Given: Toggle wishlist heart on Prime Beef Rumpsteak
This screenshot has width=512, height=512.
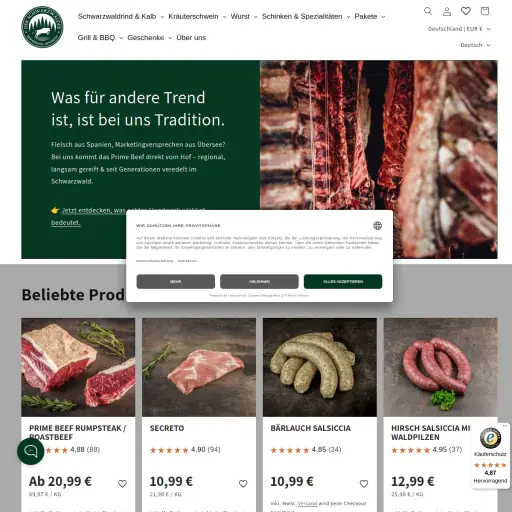Looking at the screenshot, I should pos(122,483).
